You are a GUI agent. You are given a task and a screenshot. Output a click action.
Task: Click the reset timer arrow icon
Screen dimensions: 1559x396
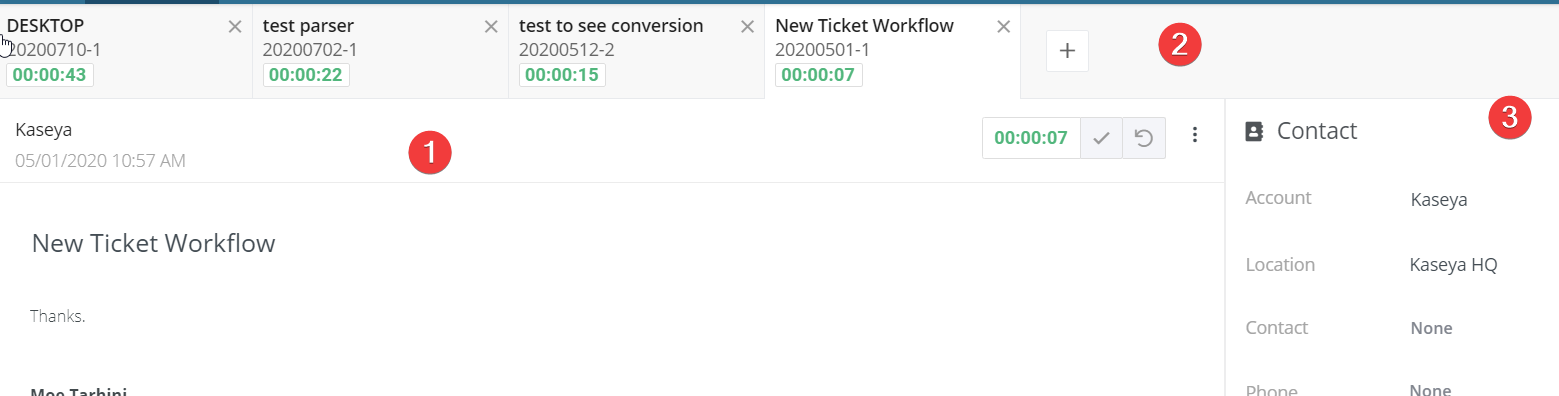pos(1144,138)
